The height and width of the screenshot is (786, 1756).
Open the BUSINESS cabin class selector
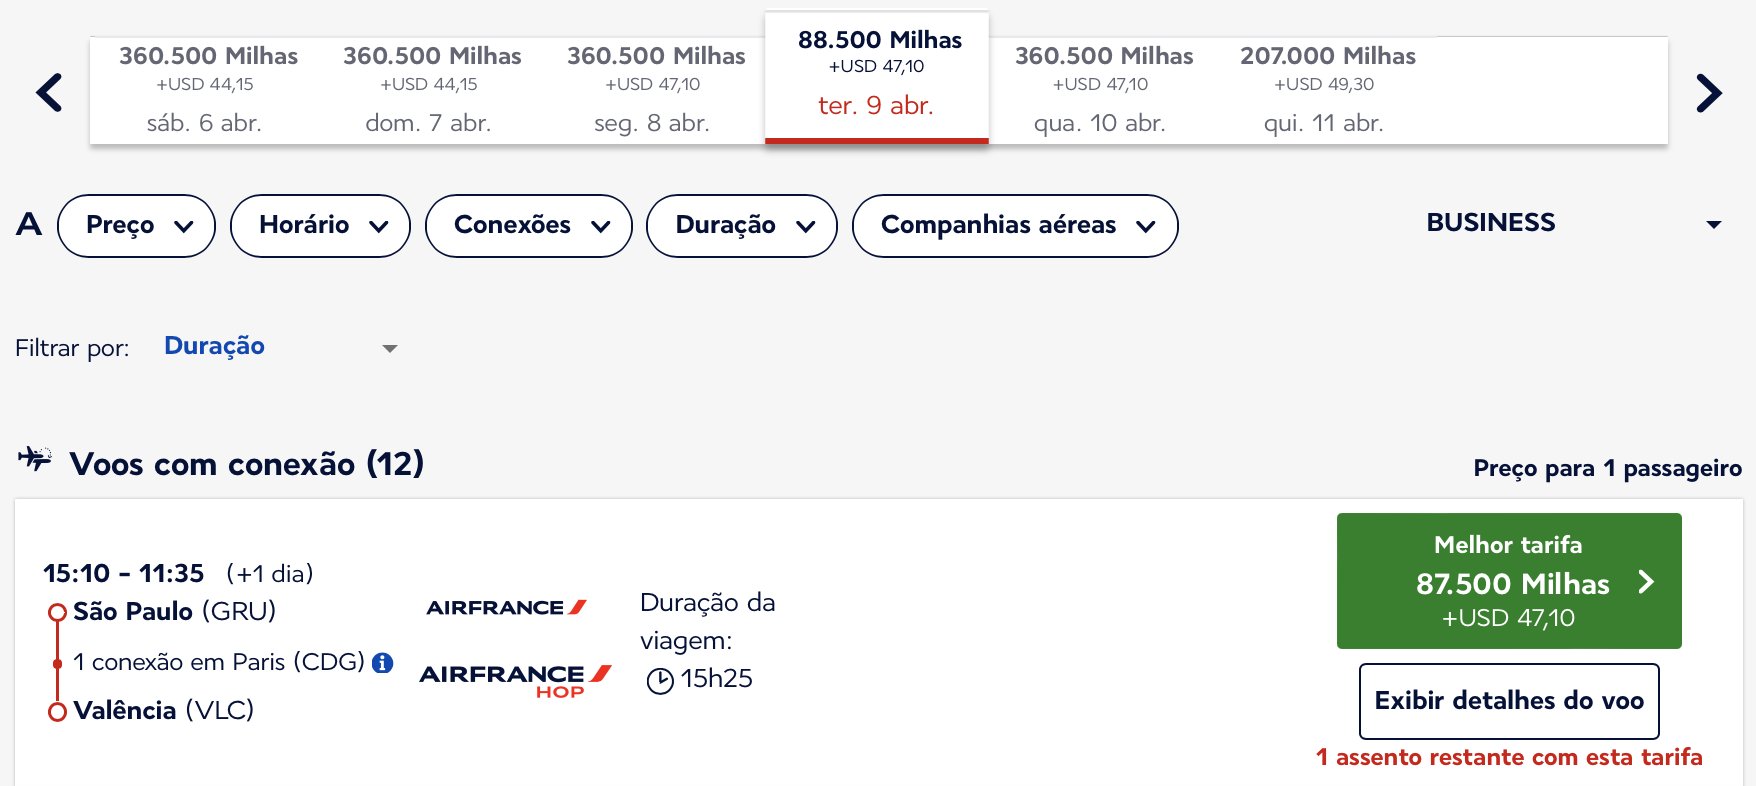pos(1572,223)
